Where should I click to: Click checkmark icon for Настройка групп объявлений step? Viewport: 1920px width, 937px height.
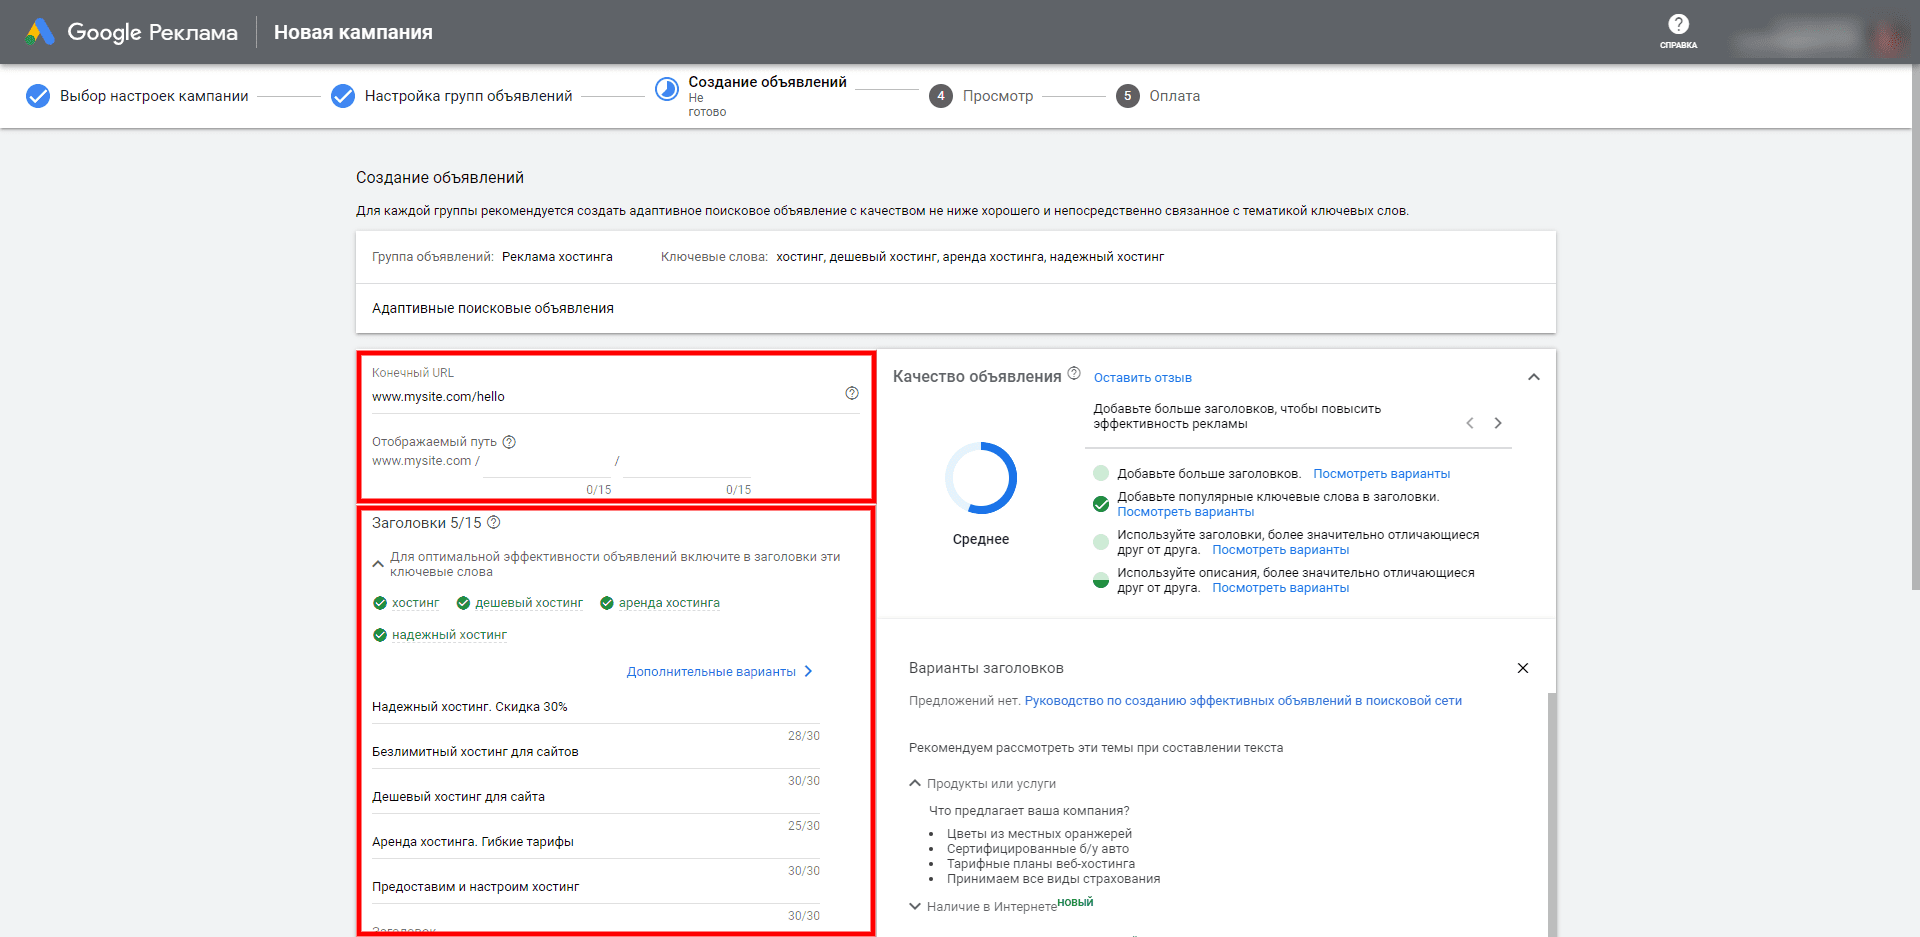[x=343, y=96]
